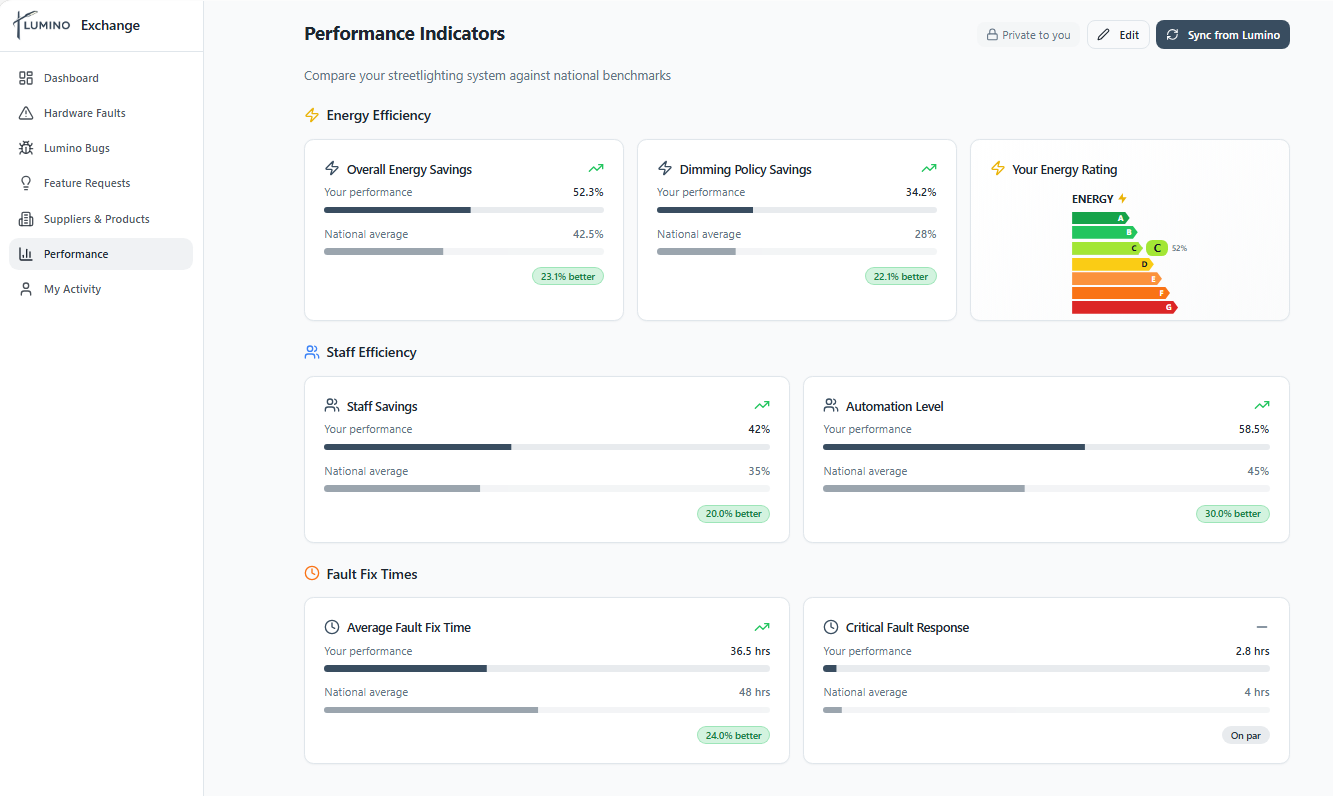Click the Performance bar chart icon
Screen dimensions: 1333x796
(x=26, y=254)
